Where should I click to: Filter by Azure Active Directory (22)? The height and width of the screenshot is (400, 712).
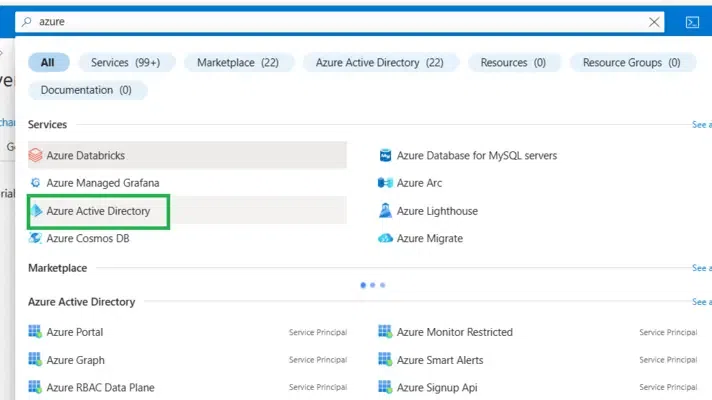[x=380, y=63]
